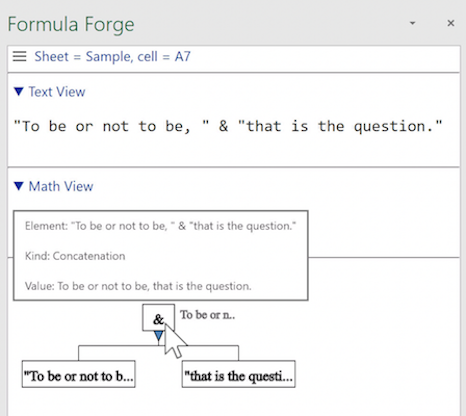The width and height of the screenshot is (466, 416).
Task: Click the "that is the question." string literal
Action: (x=340, y=126)
